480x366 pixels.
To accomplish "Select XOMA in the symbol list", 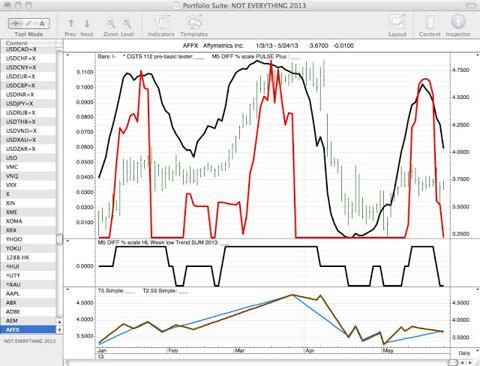I will [x=28, y=221].
